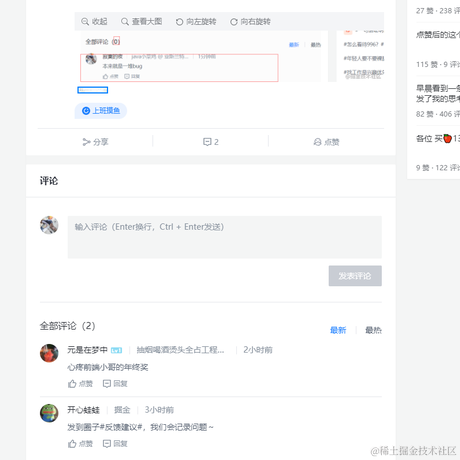The width and height of the screenshot is (460, 460).
Task: Submit with the 发表评论 button
Action: (x=355, y=276)
